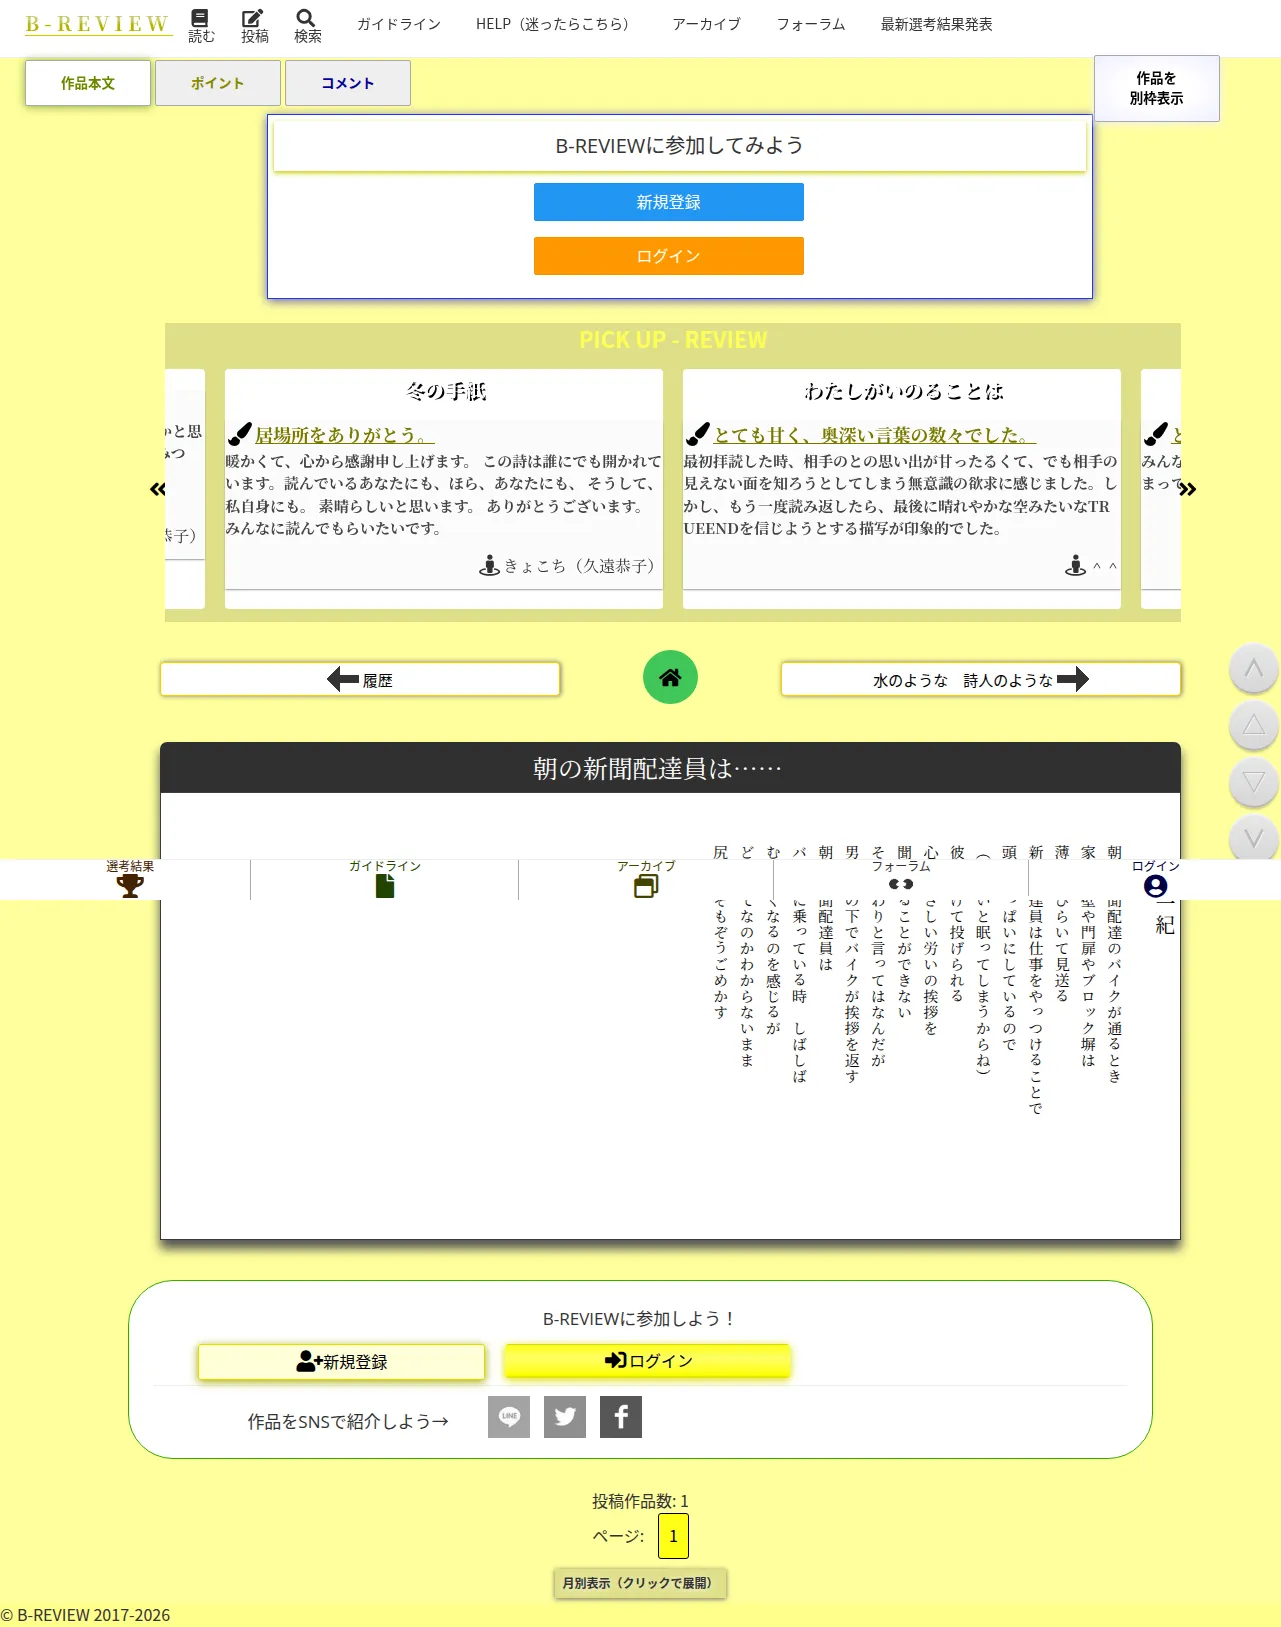The height and width of the screenshot is (1627, 1281).
Task: Switch to the ポイント tab
Action: pos(218,83)
